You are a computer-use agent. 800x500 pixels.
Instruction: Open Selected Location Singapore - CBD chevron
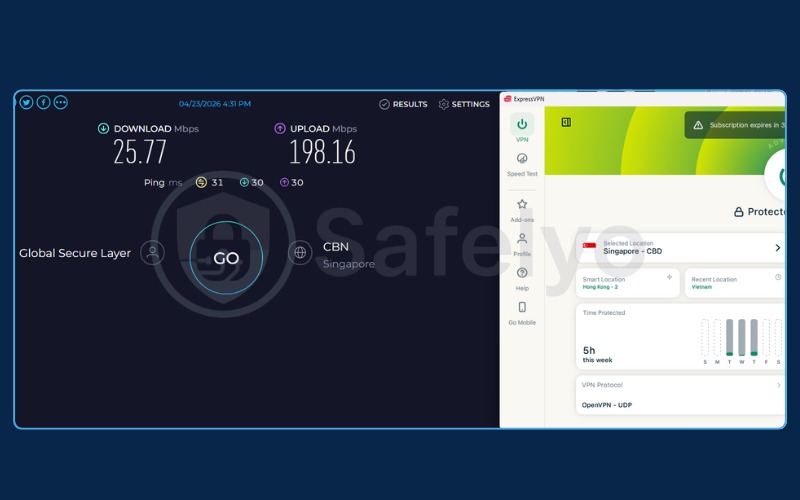click(x=778, y=247)
